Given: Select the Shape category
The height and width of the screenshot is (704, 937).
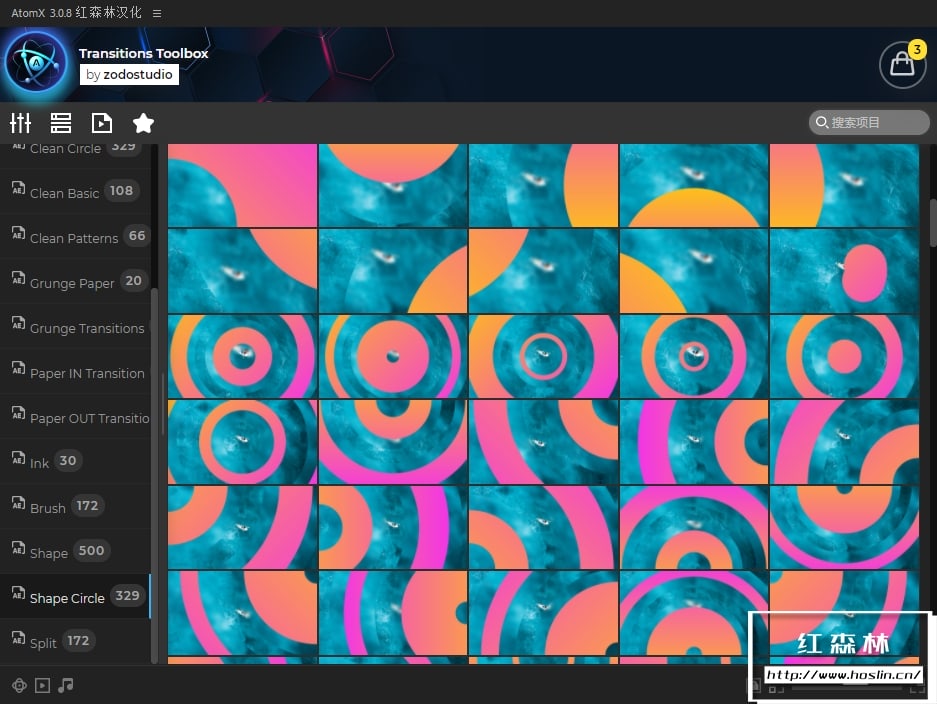Looking at the screenshot, I should [75, 551].
